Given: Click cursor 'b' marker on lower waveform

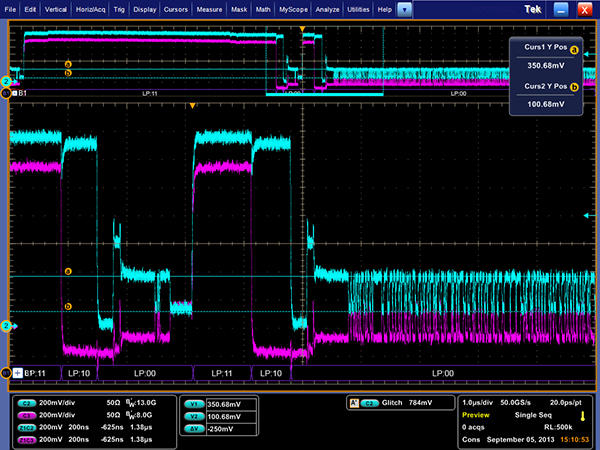Looking at the screenshot, I should click(x=68, y=307).
